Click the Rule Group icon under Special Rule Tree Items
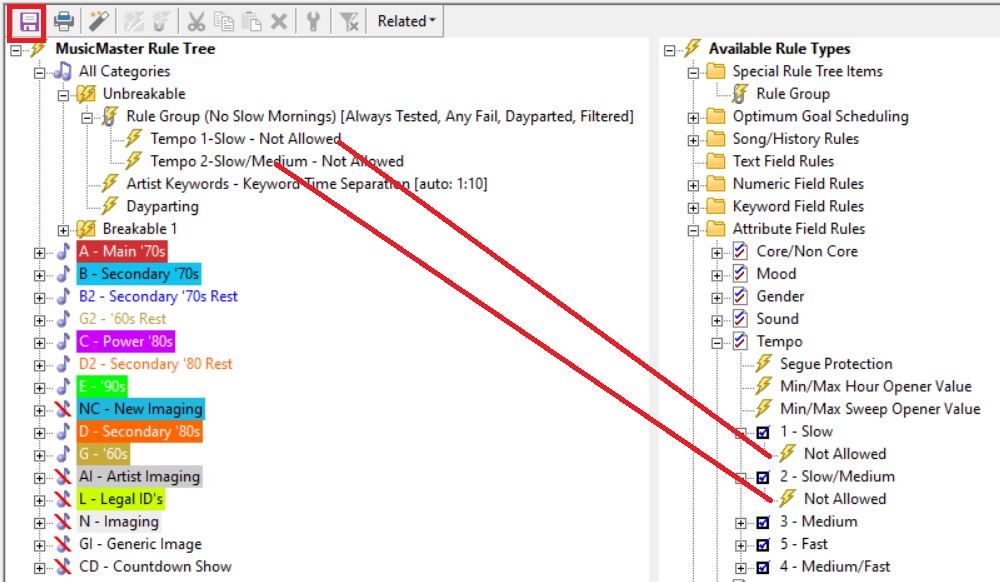This screenshot has width=1000, height=582. click(740, 94)
